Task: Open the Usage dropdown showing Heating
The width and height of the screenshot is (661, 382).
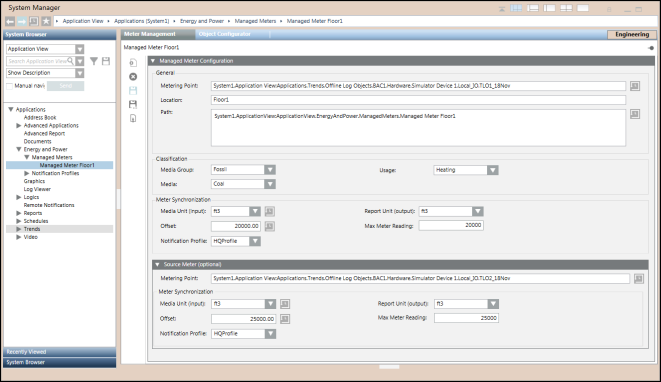Action: point(492,170)
